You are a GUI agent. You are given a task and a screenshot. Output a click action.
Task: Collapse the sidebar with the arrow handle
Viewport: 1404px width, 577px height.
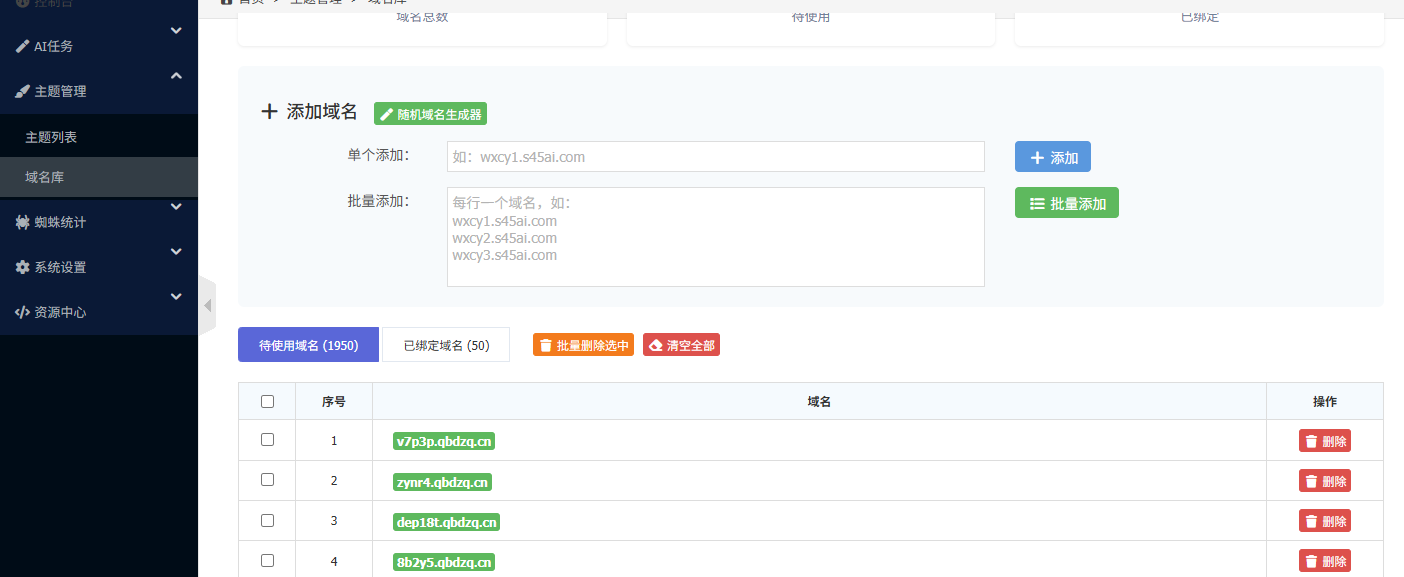pyautogui.click(x=207, y=305)
